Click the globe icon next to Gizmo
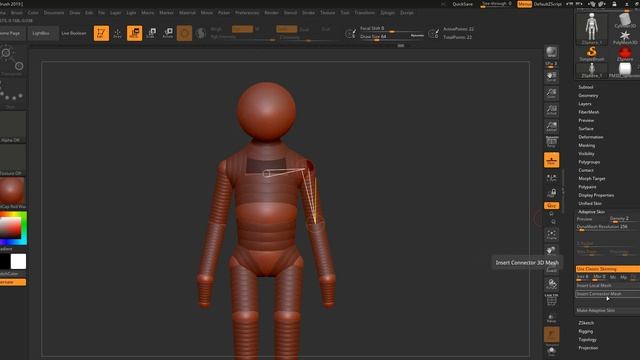The height and width of the screenshot is (360, 640). pos(200,33)
